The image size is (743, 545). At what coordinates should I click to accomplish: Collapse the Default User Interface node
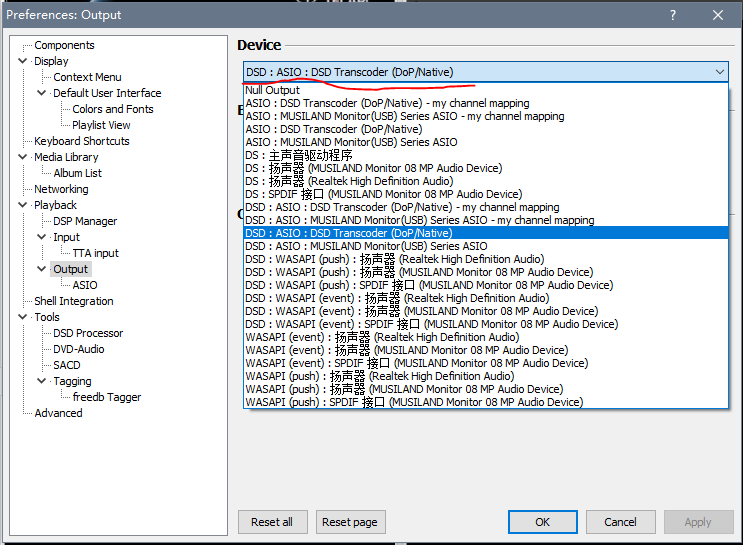pyautogui.click(x=42, y=93)
